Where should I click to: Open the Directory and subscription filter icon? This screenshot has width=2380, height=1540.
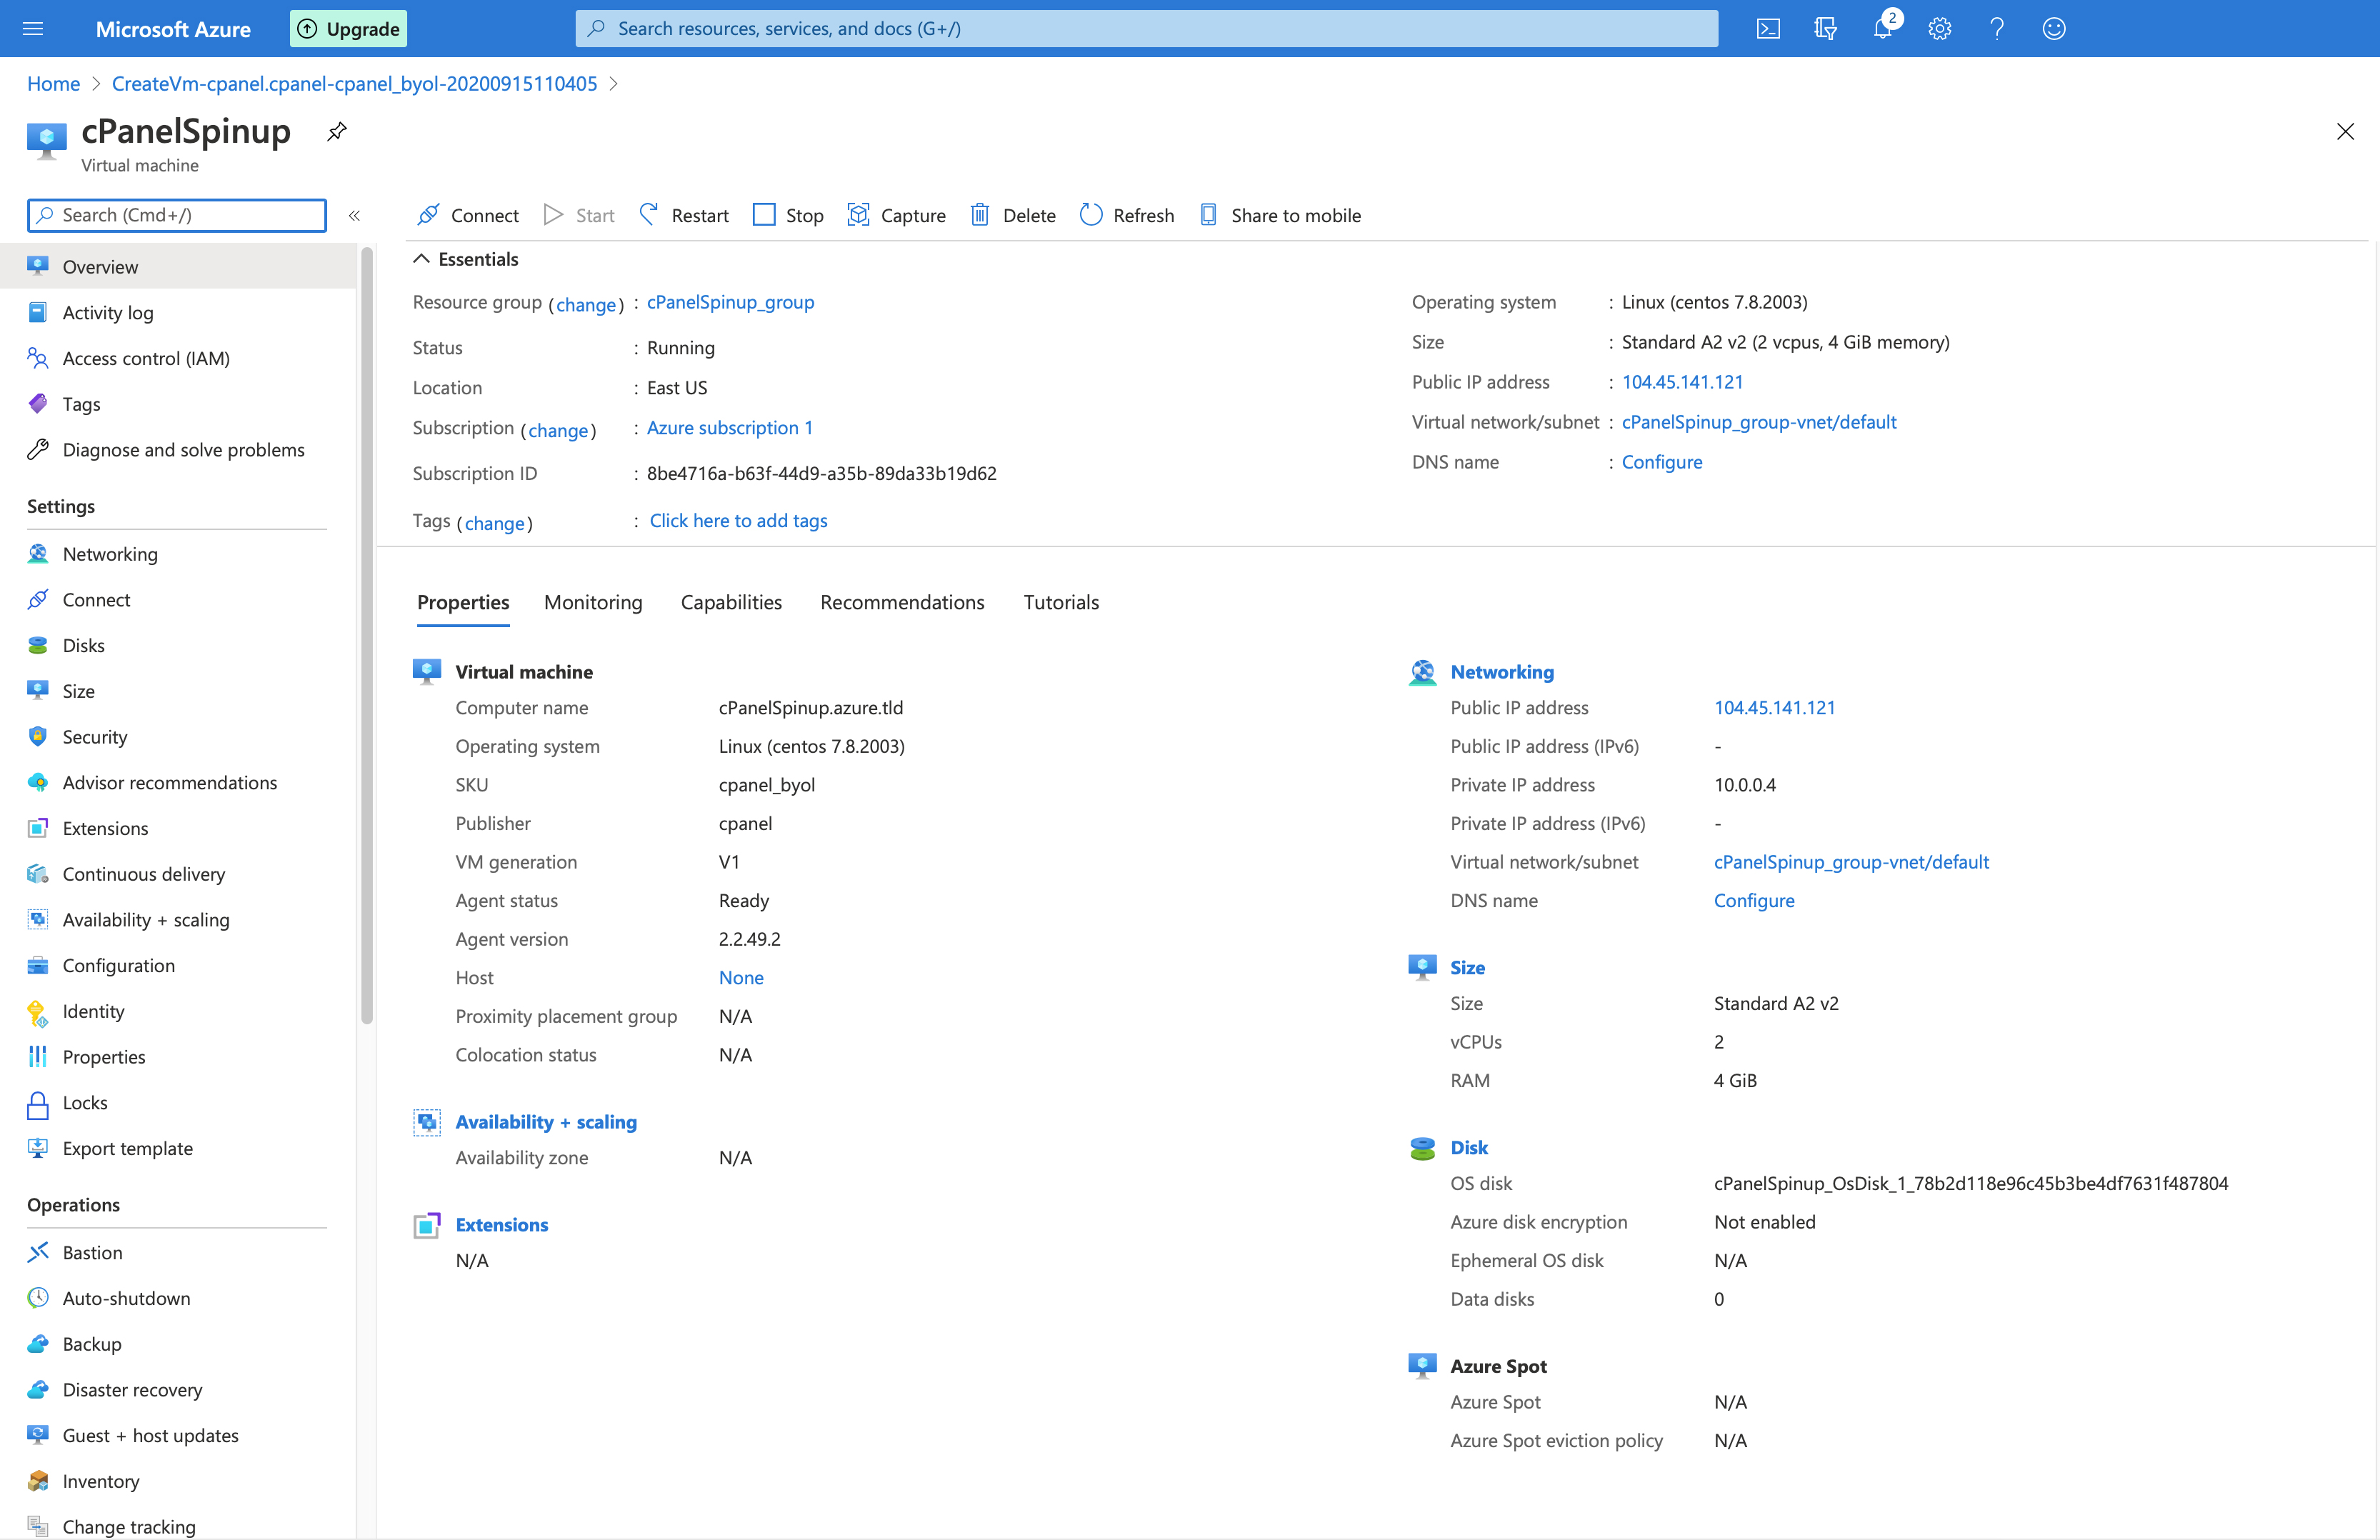[x=1825, y=28]
